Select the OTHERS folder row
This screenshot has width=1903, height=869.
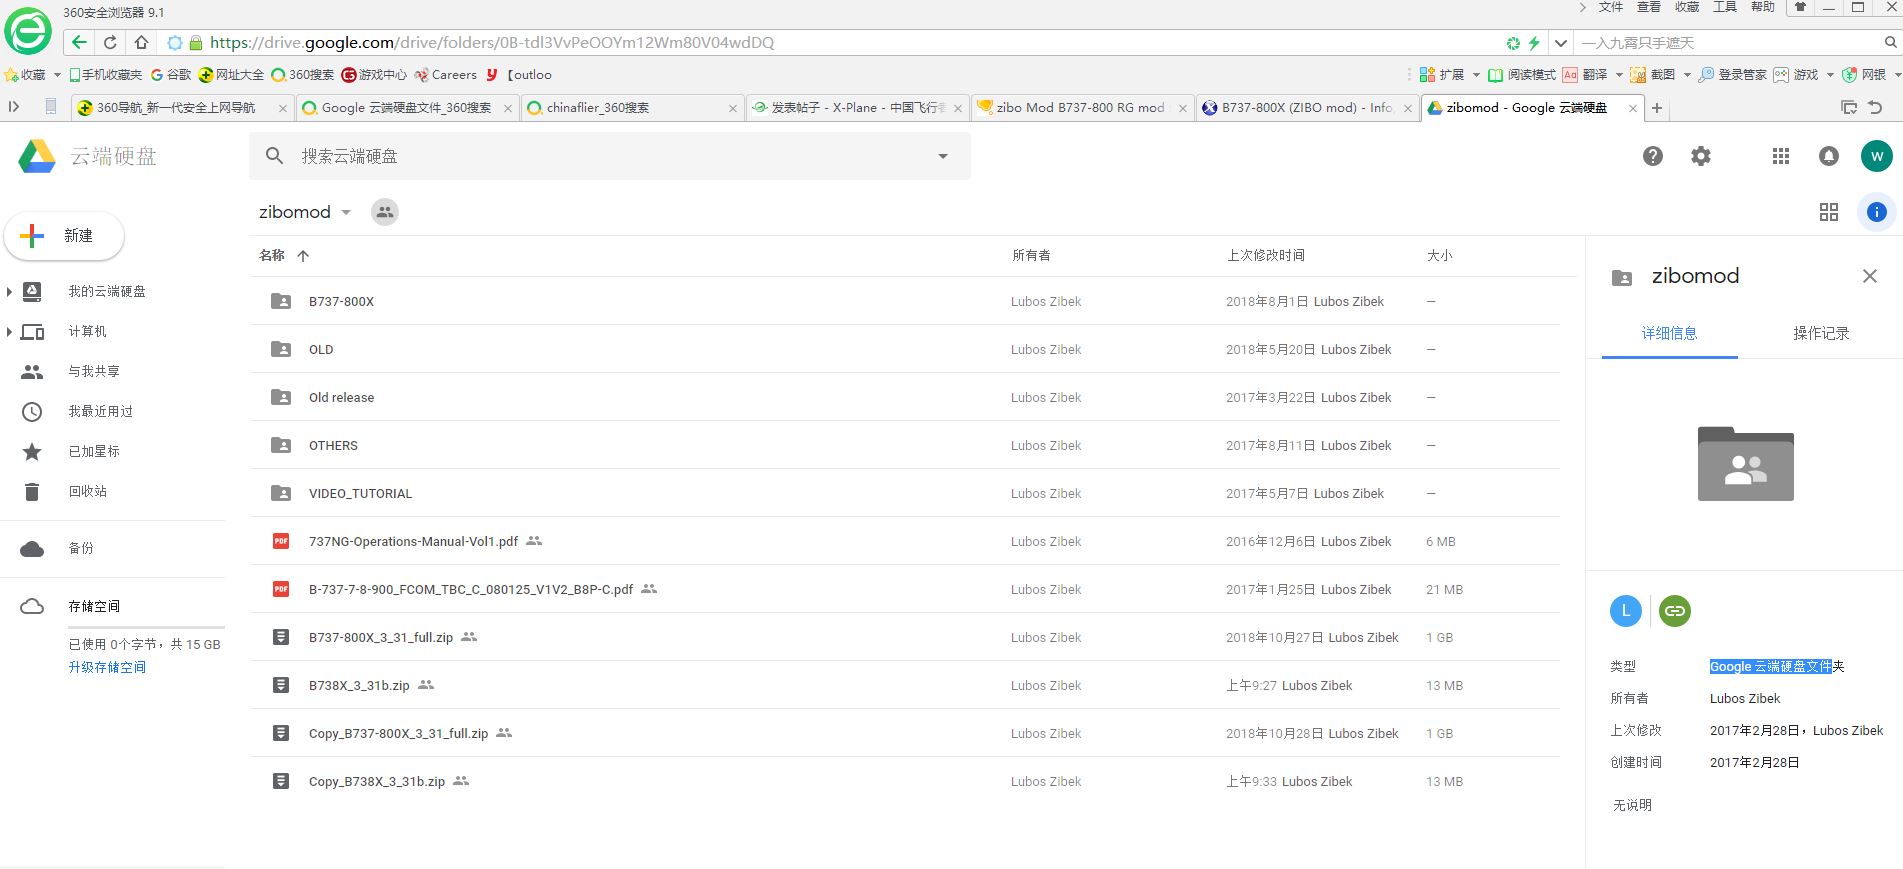point(905,445)
